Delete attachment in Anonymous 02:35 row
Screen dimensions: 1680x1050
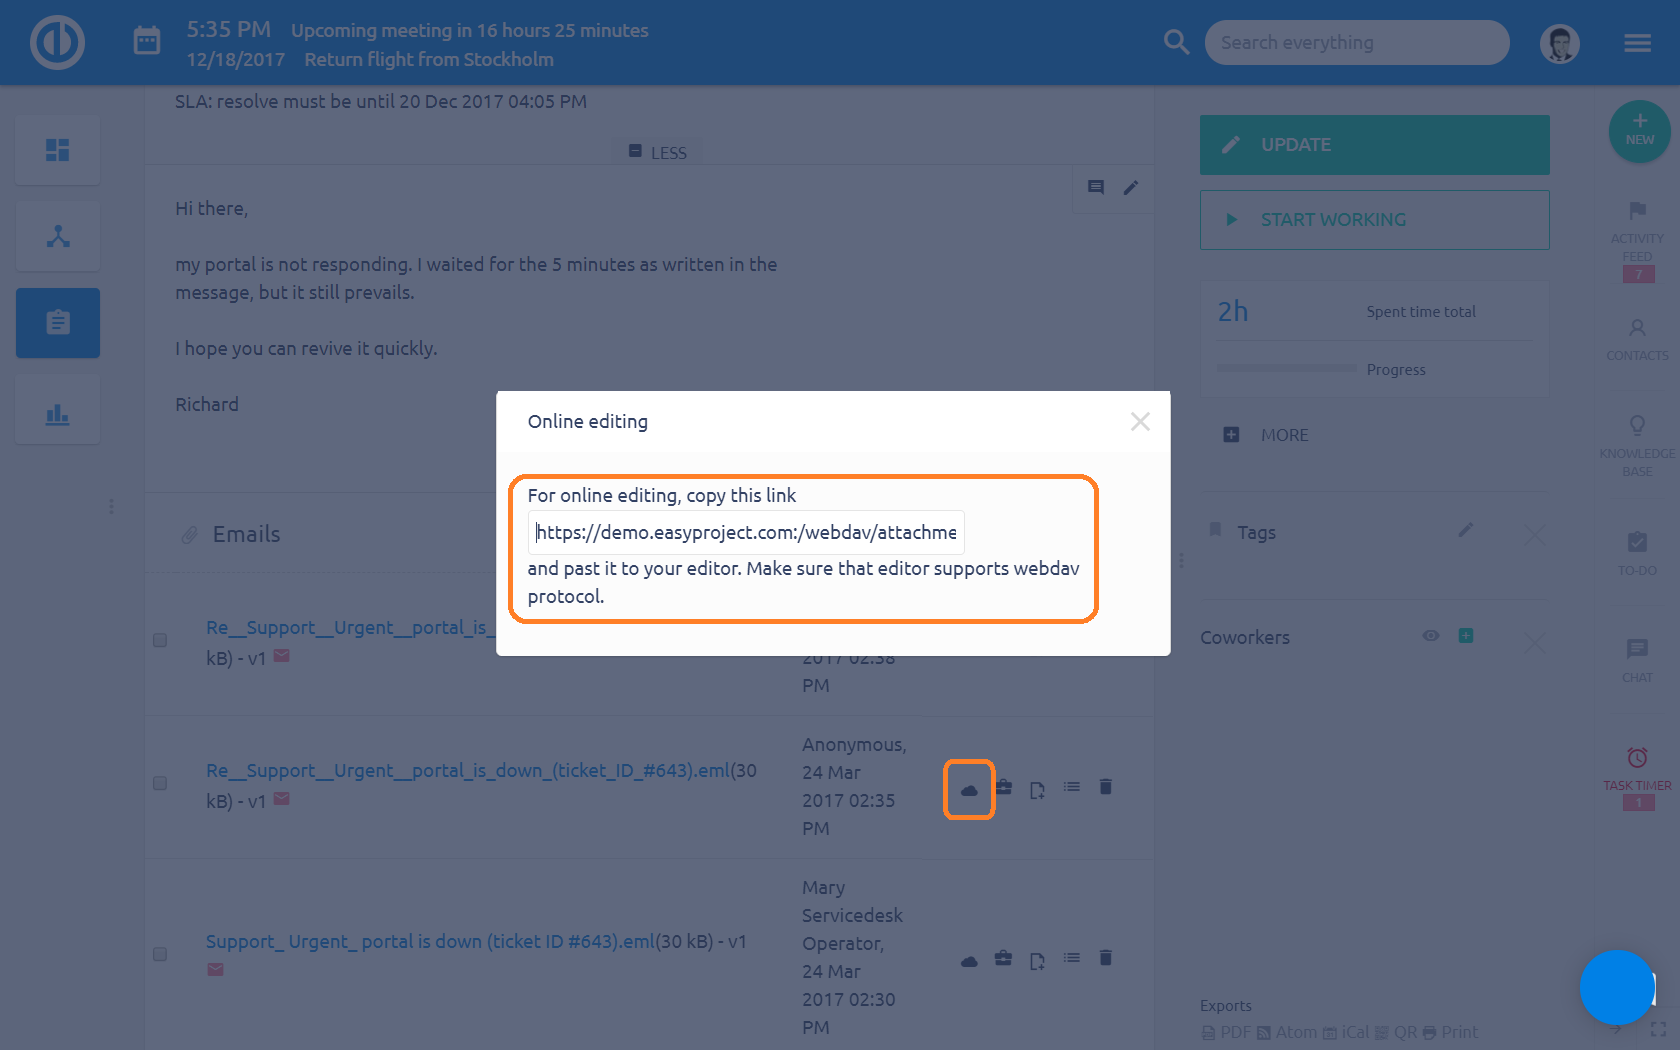1106,787
